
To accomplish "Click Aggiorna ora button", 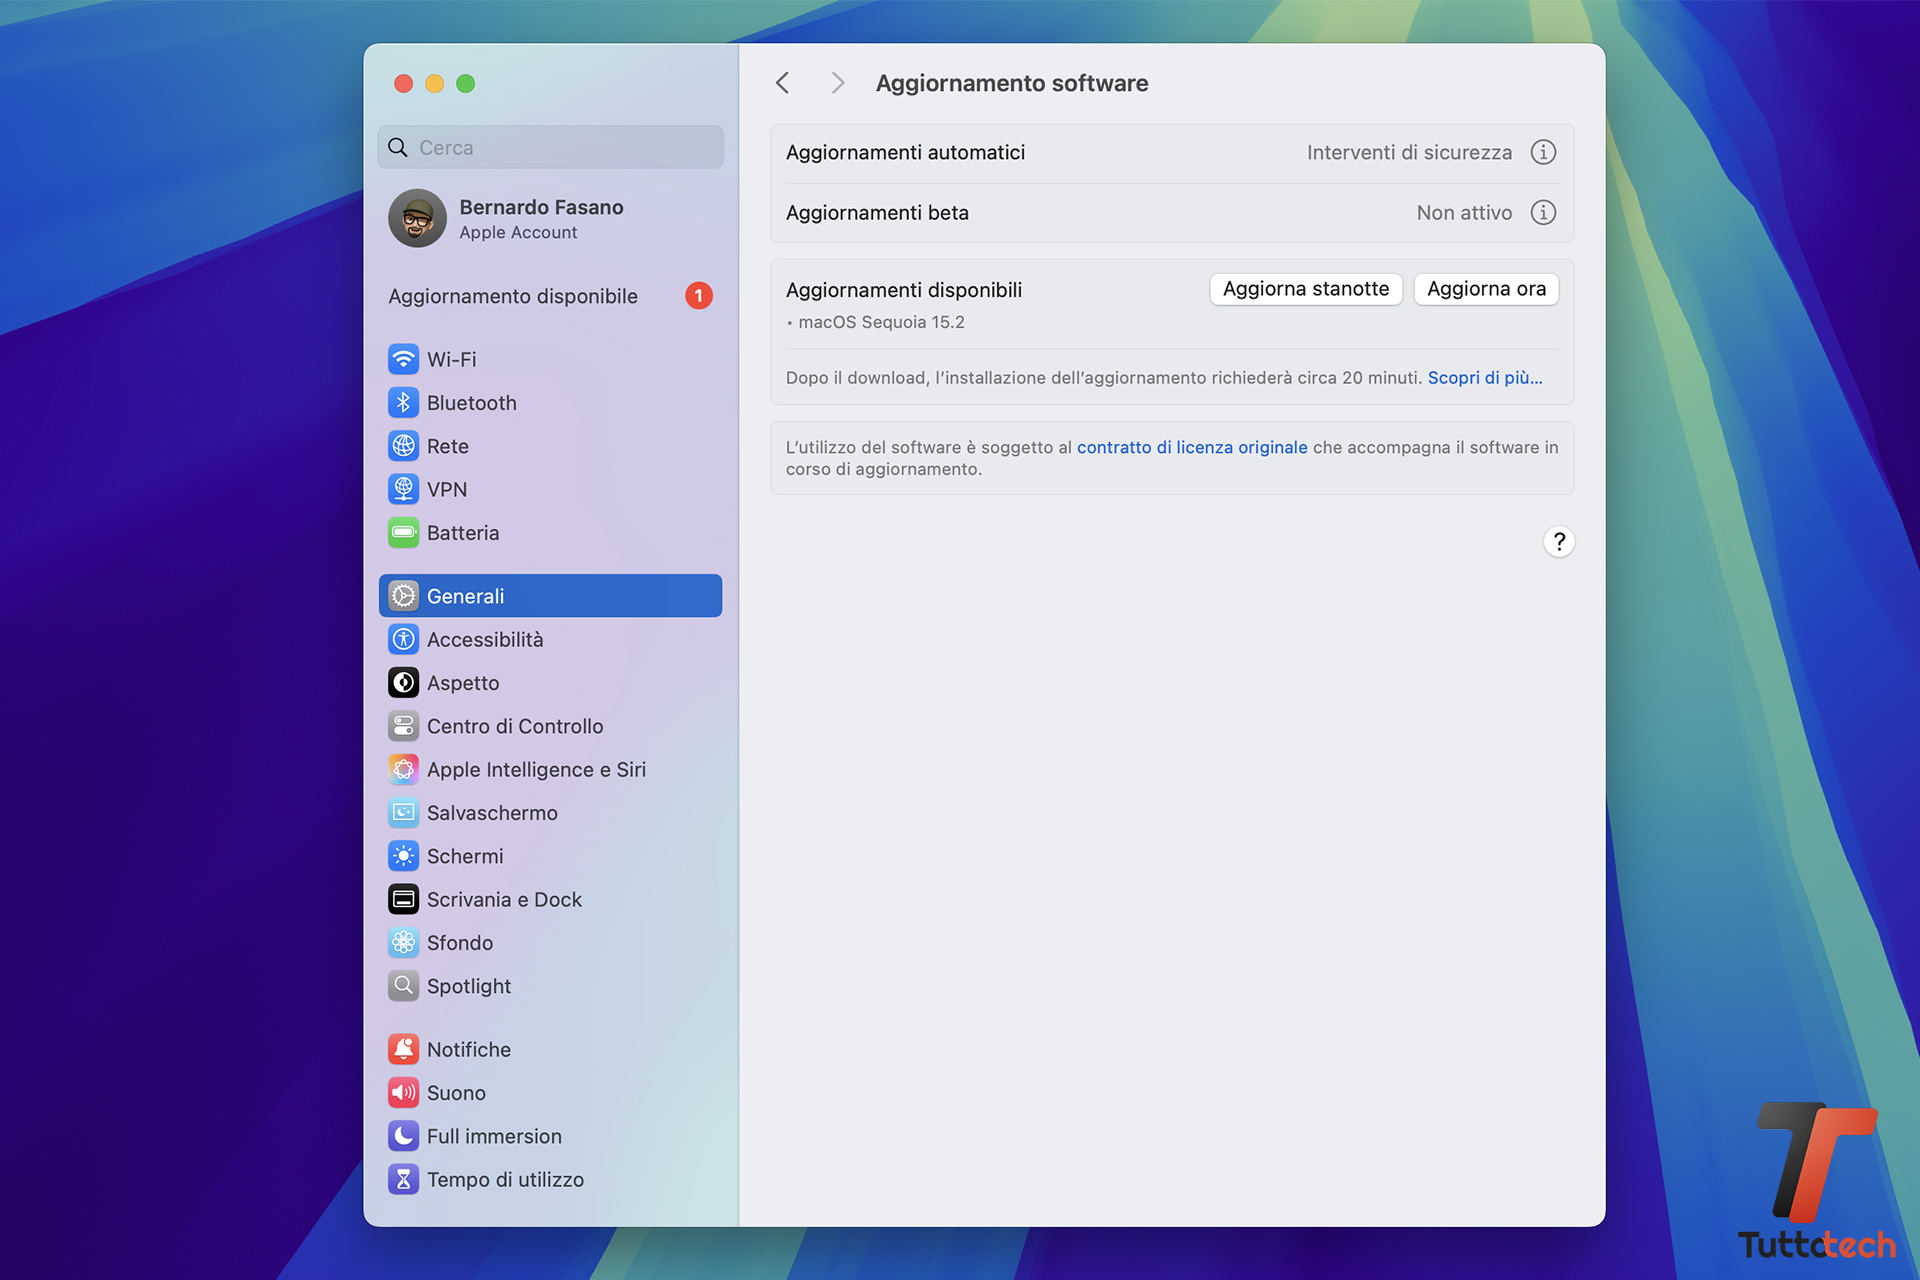I will [1485, 289].
